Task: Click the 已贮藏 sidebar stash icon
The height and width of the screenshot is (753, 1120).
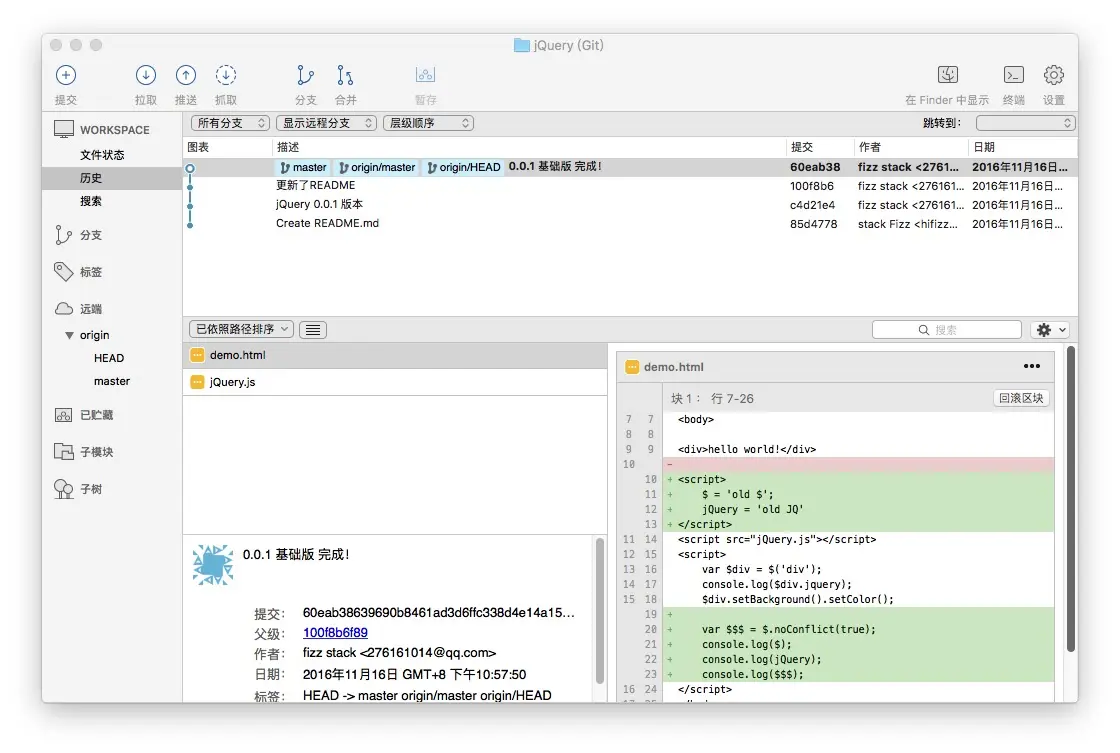Action: pos(64,415)
